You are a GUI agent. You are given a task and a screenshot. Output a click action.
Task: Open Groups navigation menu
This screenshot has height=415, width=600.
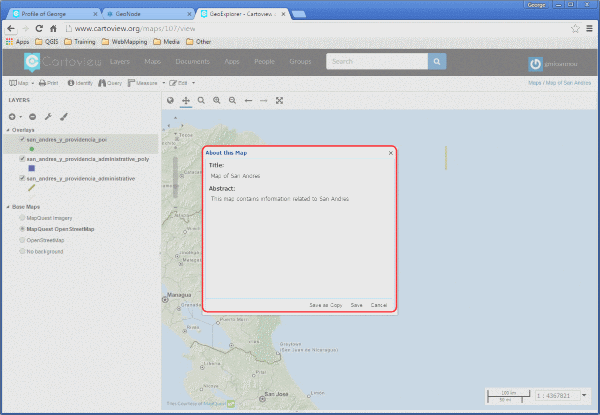[300, 62]
